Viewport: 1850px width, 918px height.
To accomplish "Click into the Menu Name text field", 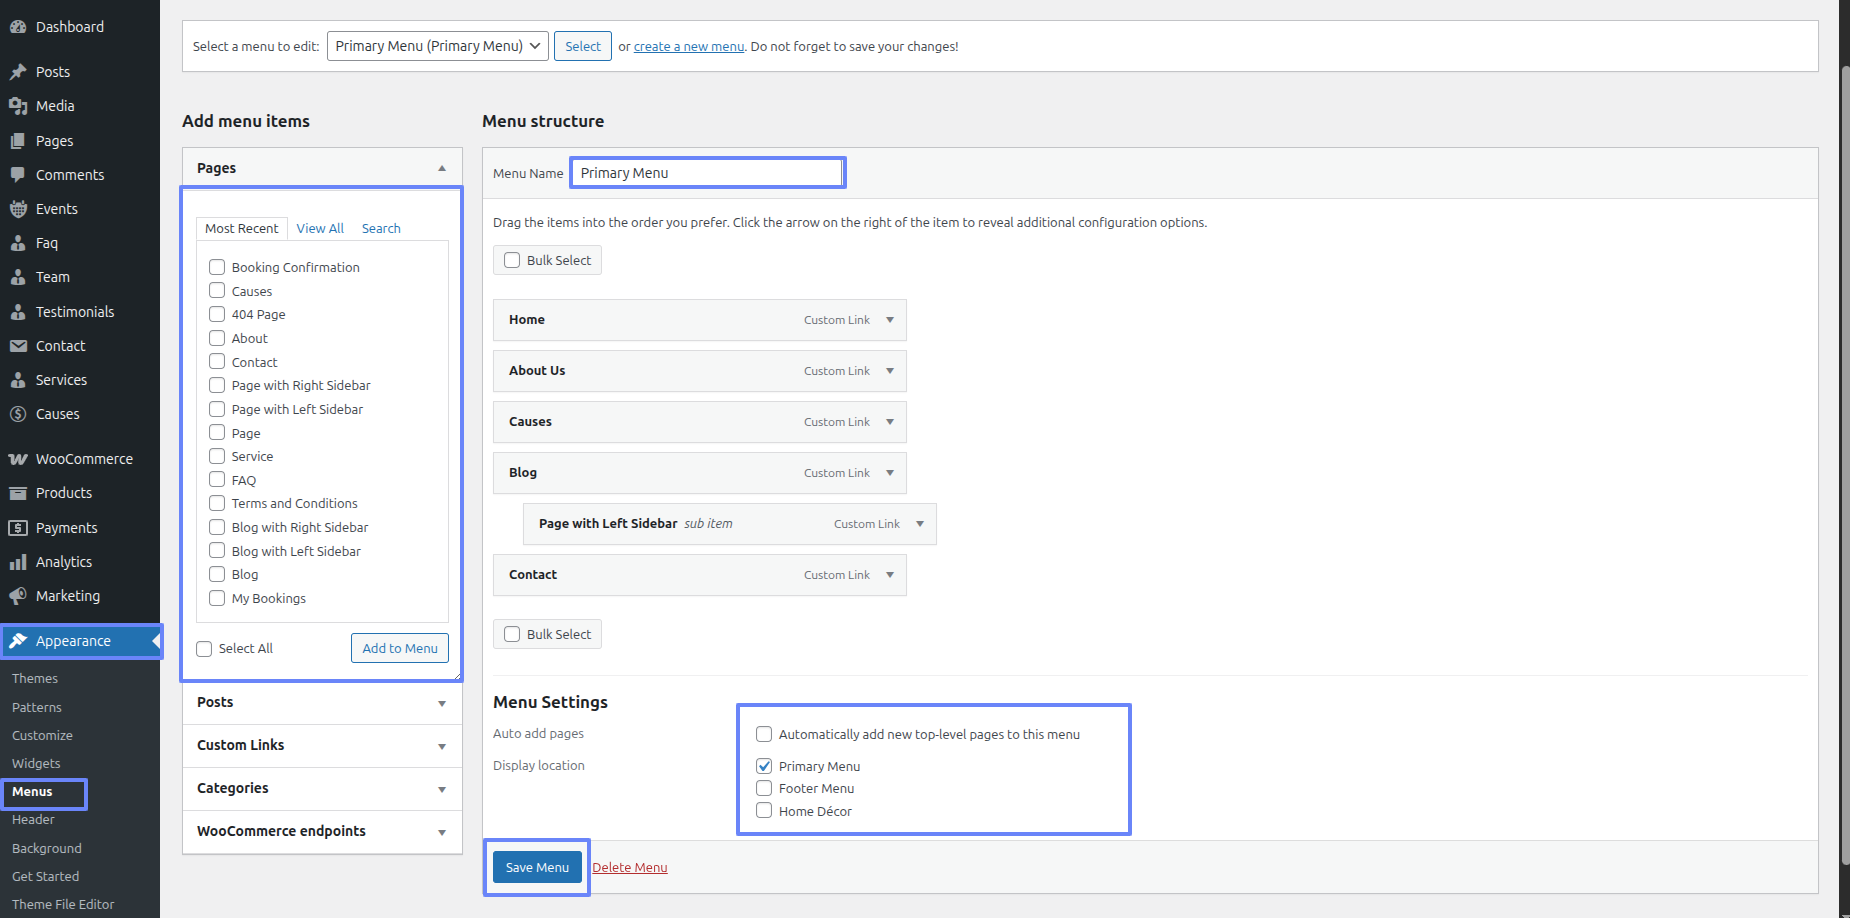I will pos(708,173).
